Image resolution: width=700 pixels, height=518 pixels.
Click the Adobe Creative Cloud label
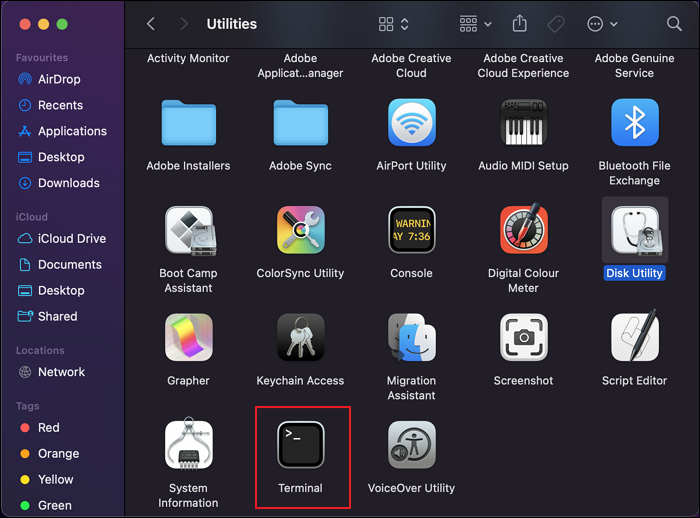click(412, 66)
